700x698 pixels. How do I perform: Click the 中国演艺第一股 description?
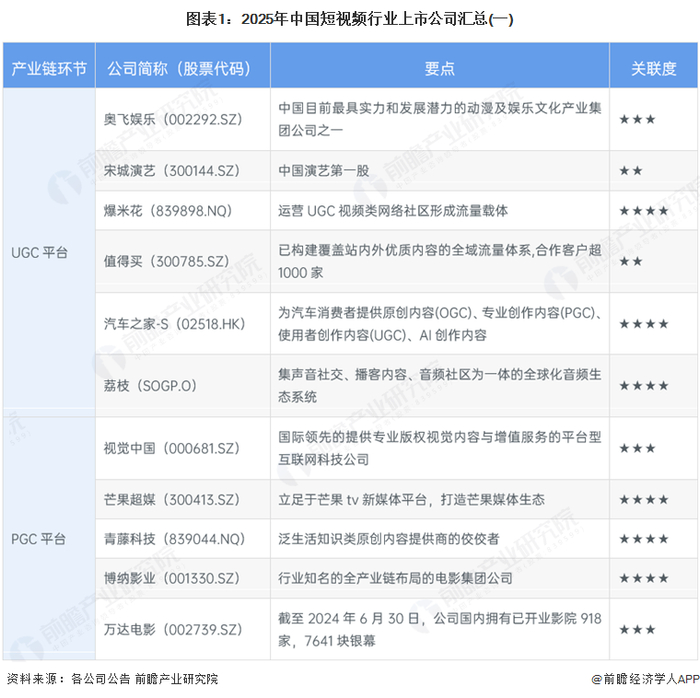[324, 170]
